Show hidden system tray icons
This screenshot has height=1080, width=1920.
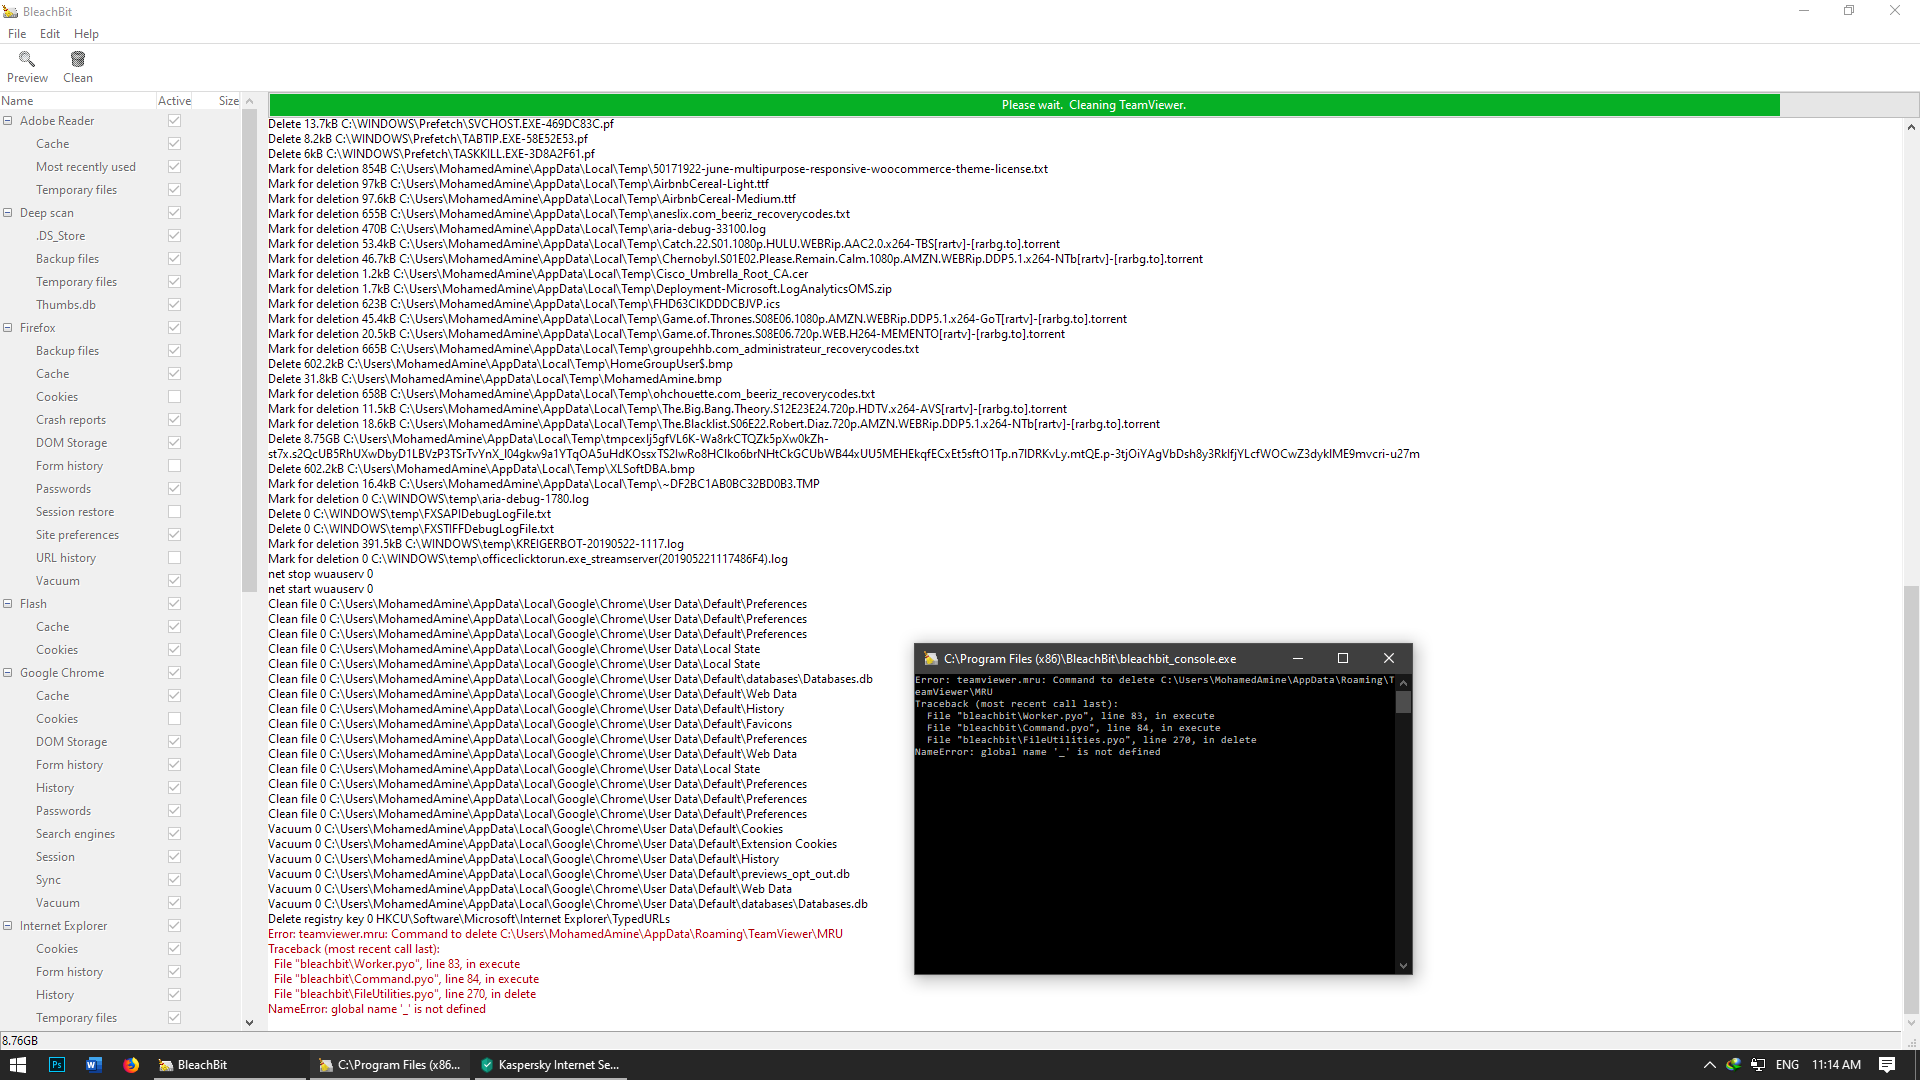(1709, 1065)
